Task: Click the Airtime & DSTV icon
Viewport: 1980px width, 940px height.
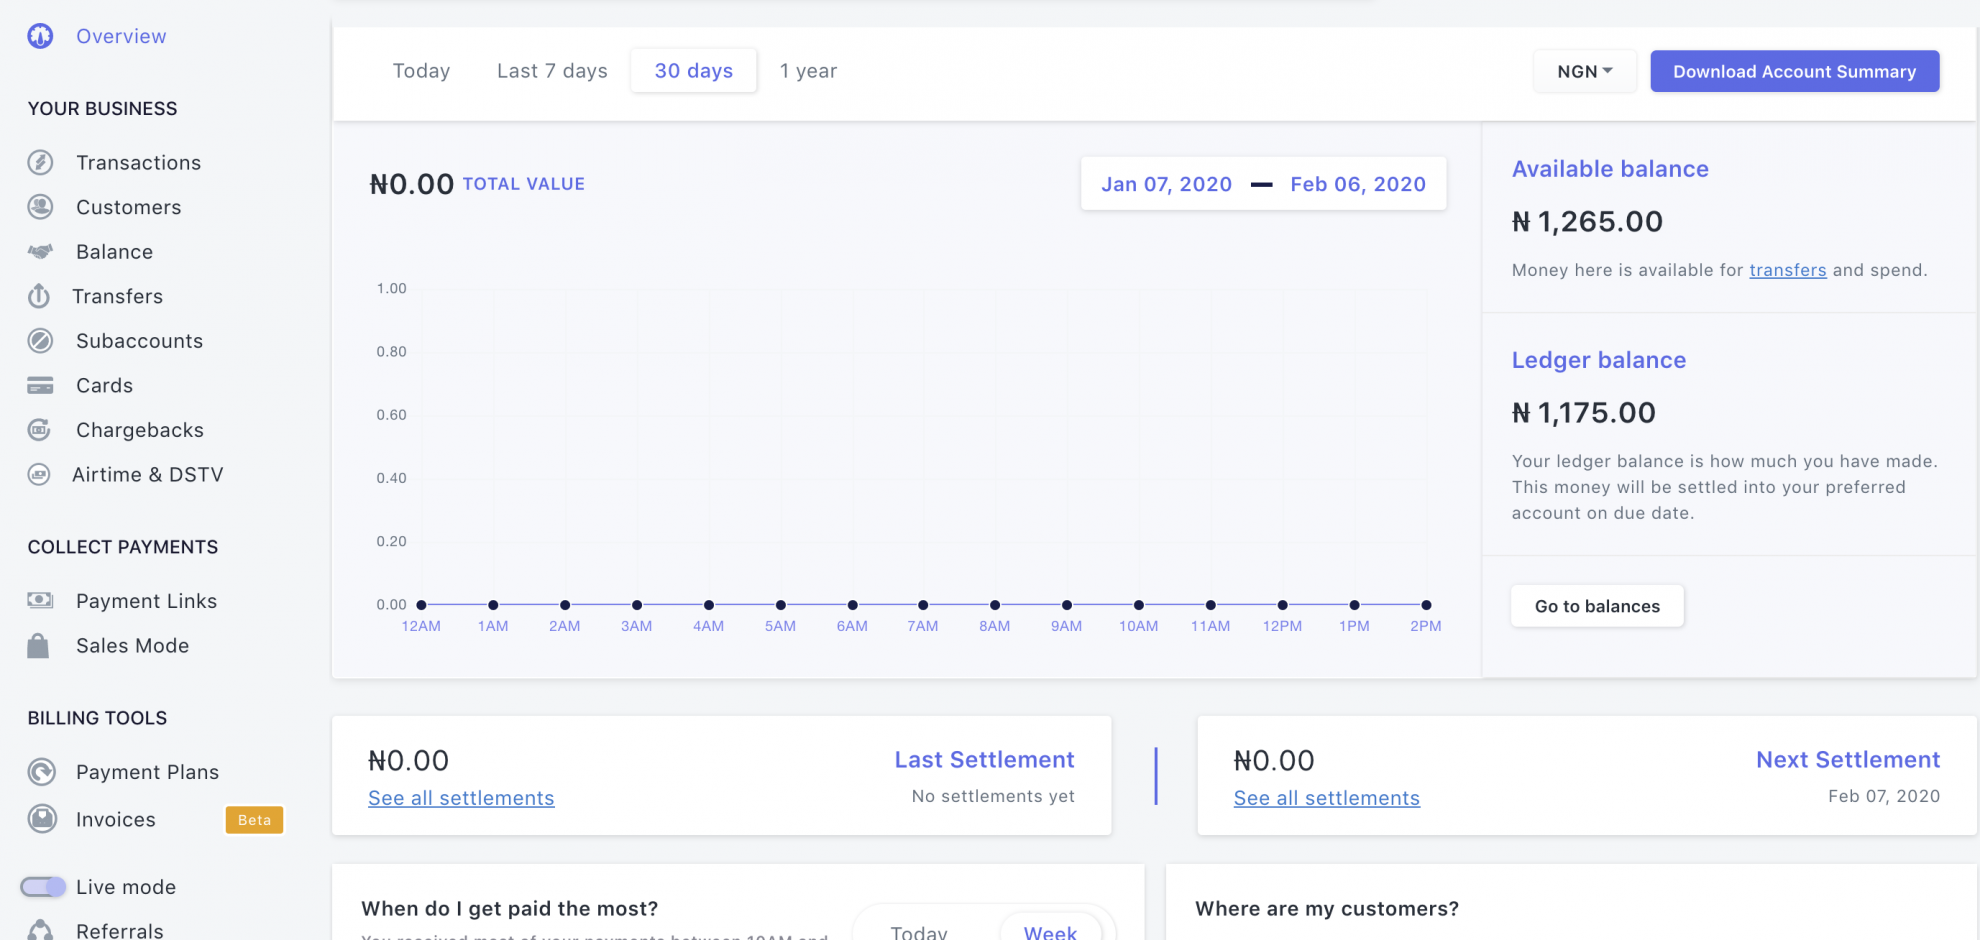Action: [x=39, y=474]
